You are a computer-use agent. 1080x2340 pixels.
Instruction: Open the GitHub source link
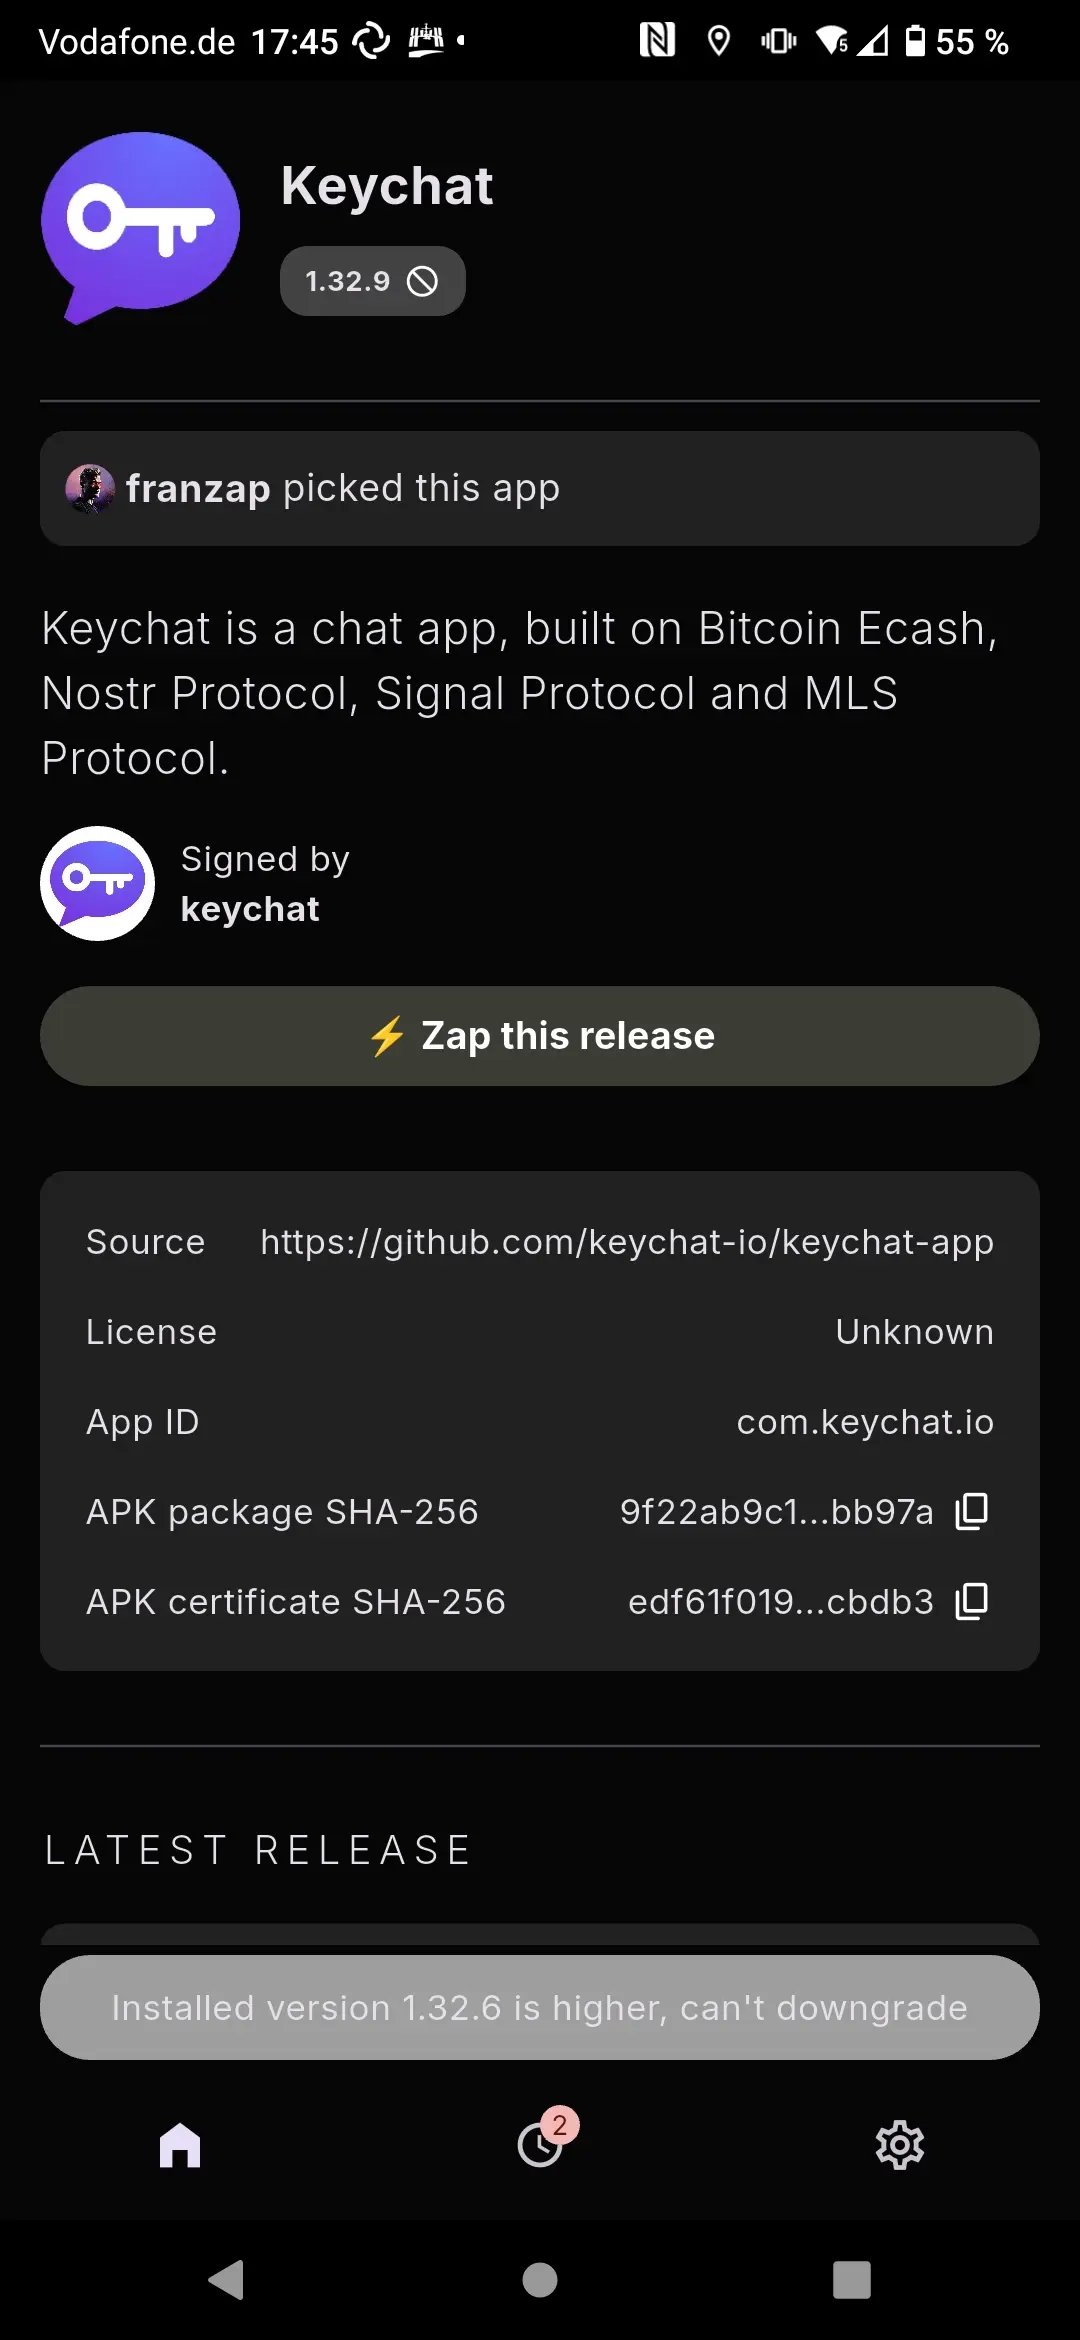(627, 1242)
